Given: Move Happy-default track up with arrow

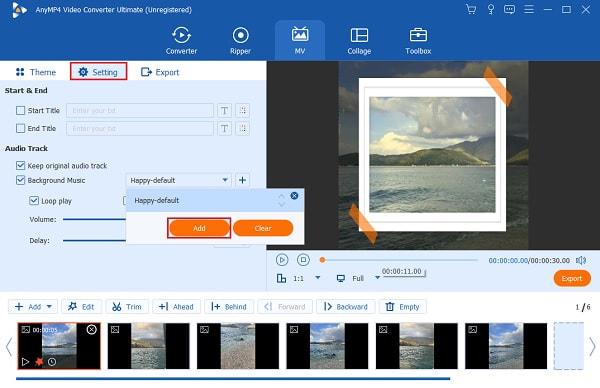Looking at the screenshot, I should pyautogui.click(x=282, y=196).
